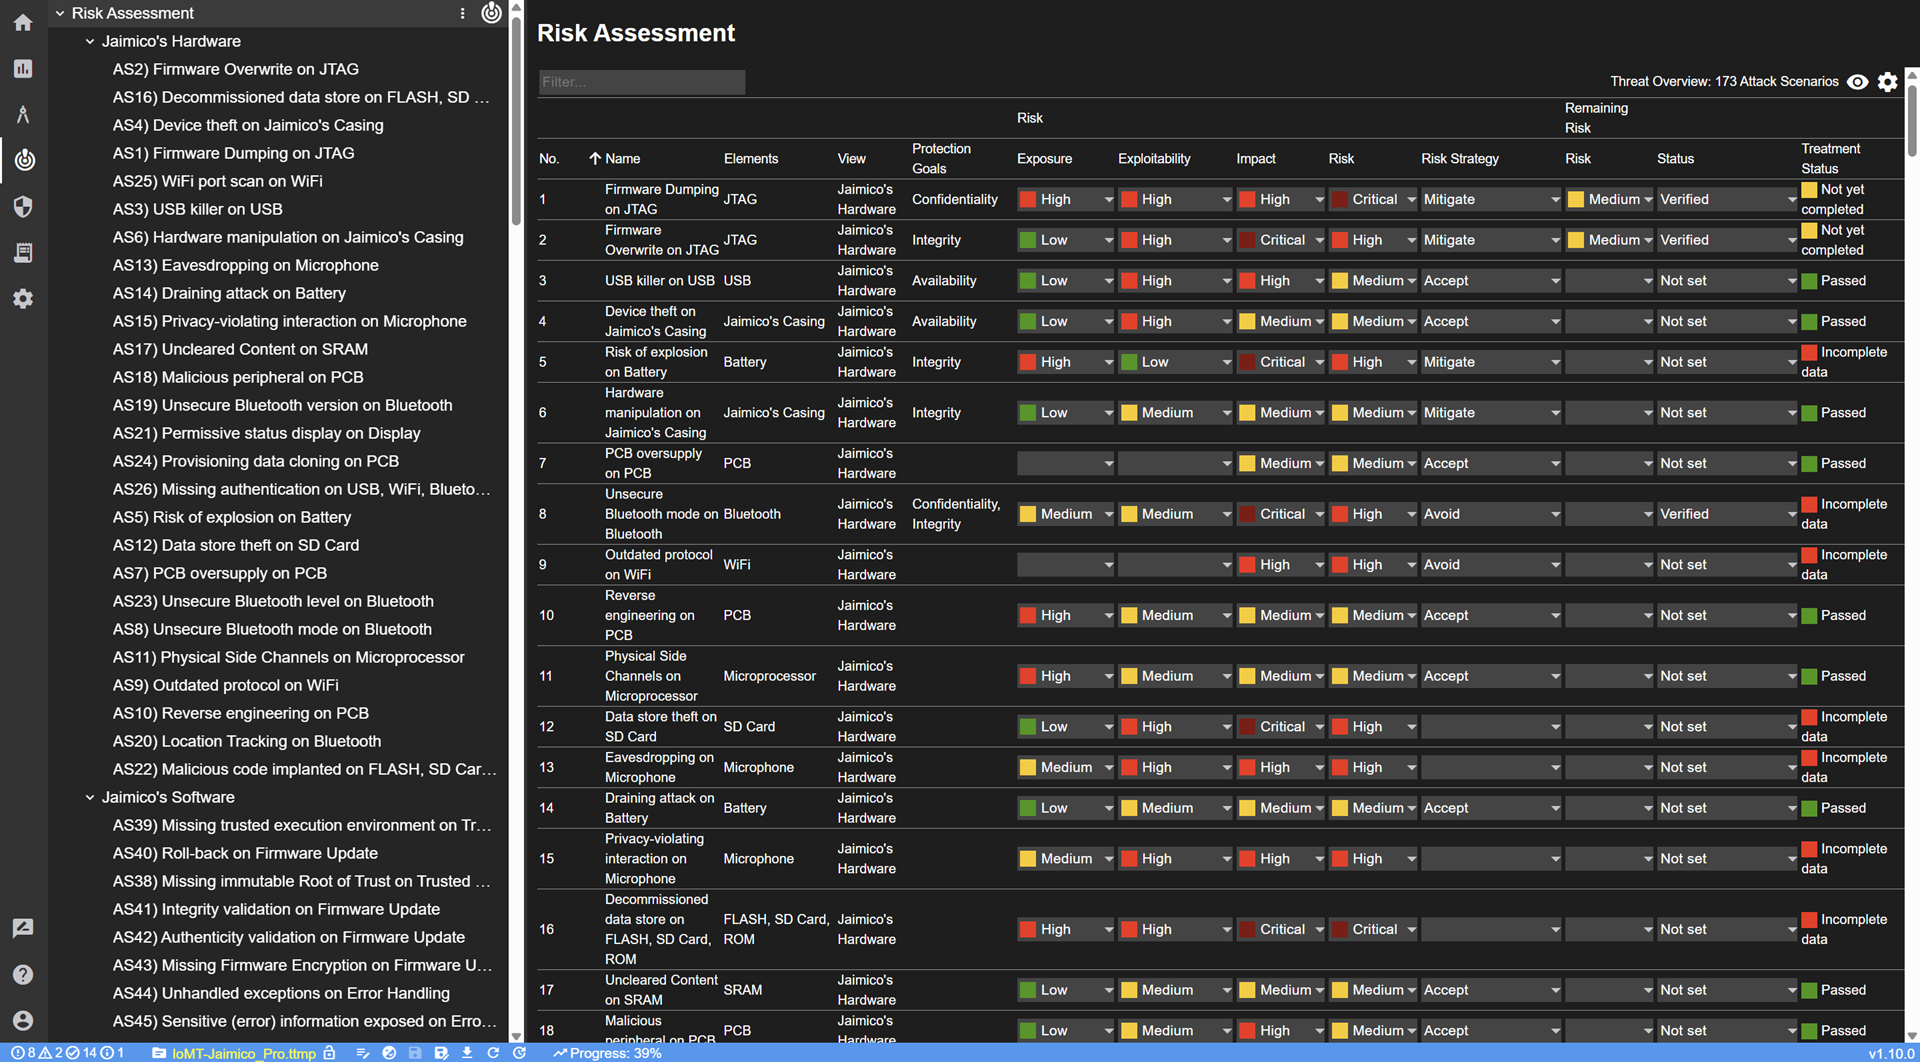Select AS25) WiFi port scan on WiFi
This screenshot has width=1920, height=1062.
pos(217,181)
